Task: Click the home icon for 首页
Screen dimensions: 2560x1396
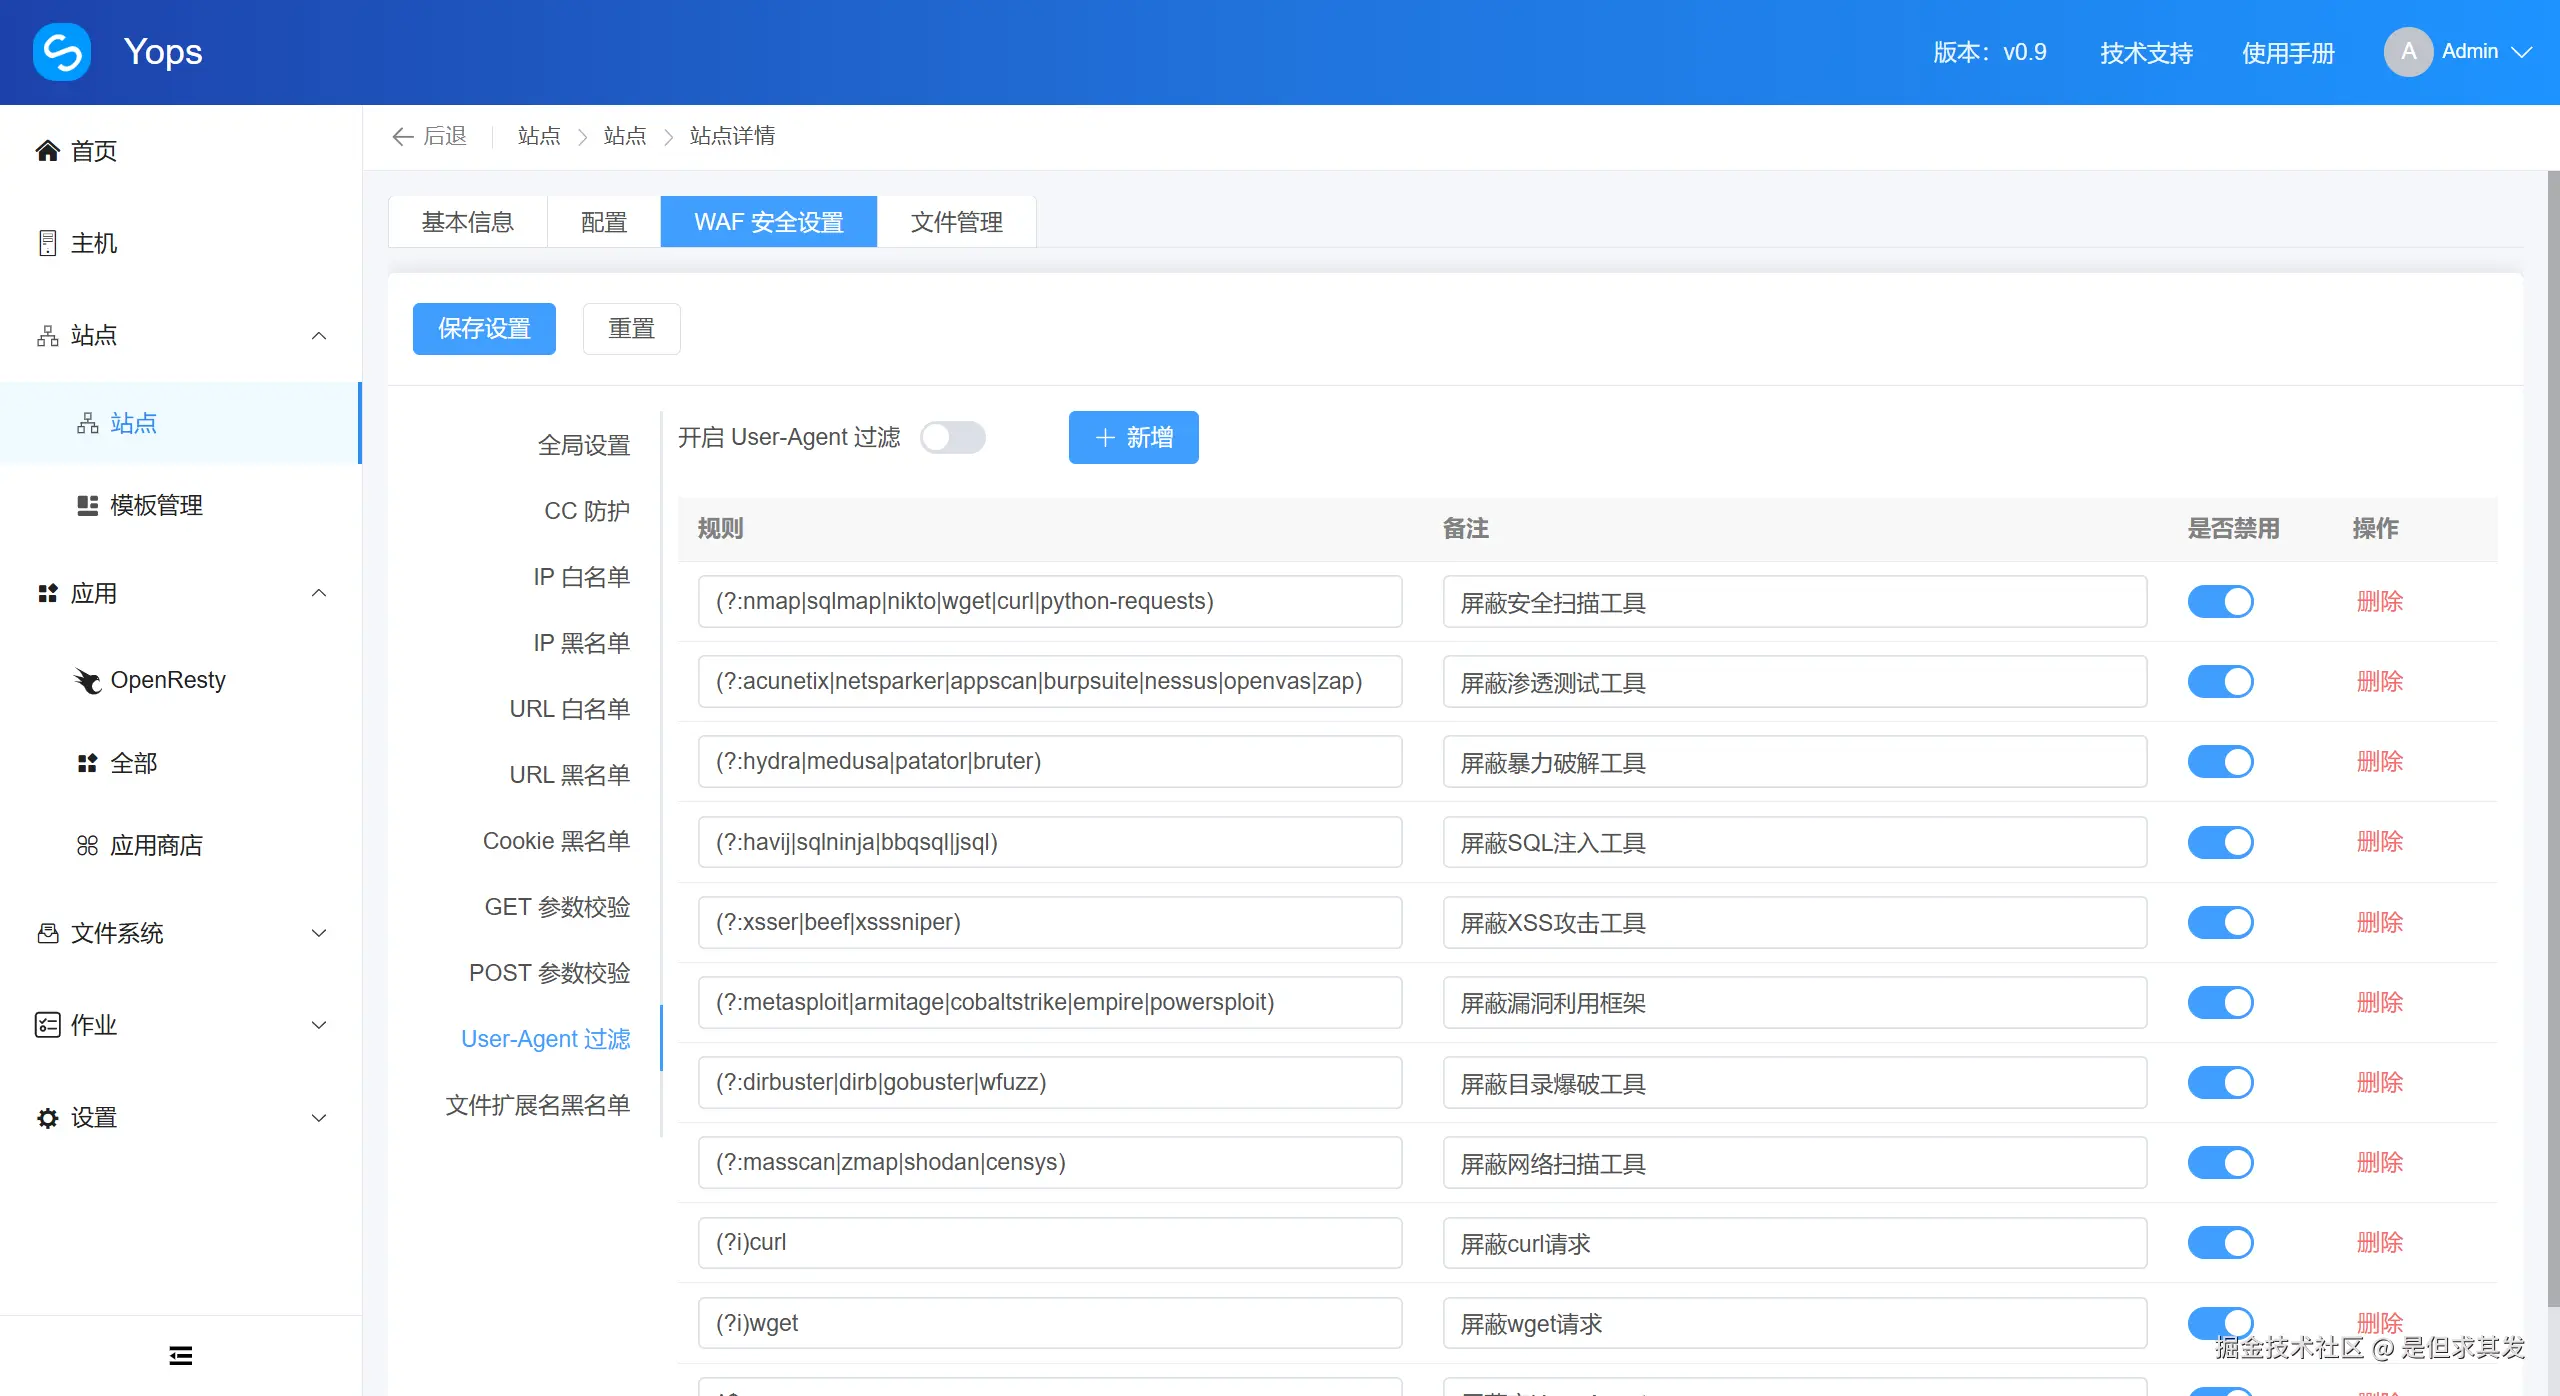Action: point(47,151)
